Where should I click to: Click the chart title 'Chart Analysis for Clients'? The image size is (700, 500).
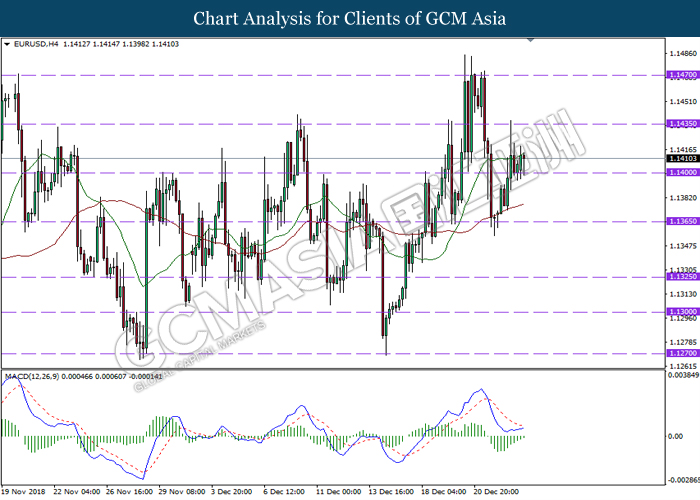tap(349, 19)
